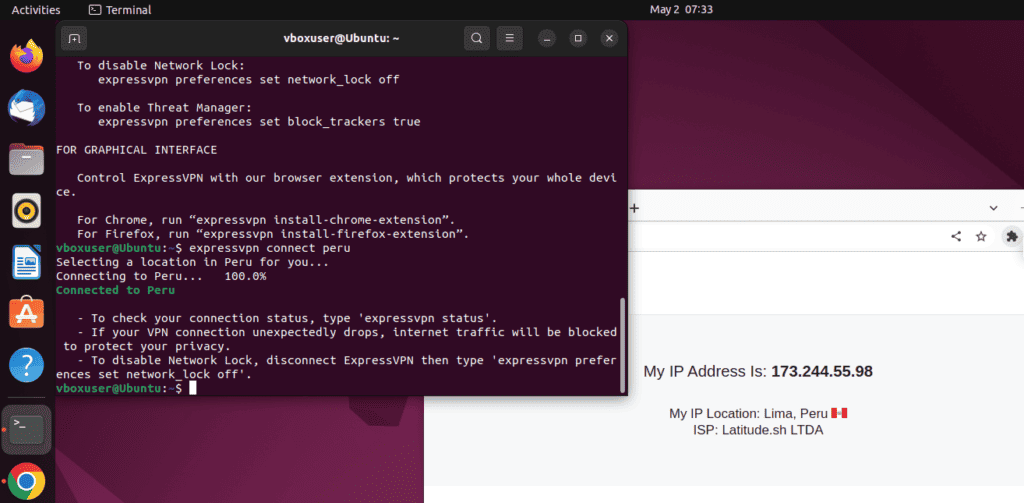The width and height of the screenshot is (1024, 503).
Task: Open the Files manager in dock
Action: point(26,159)
